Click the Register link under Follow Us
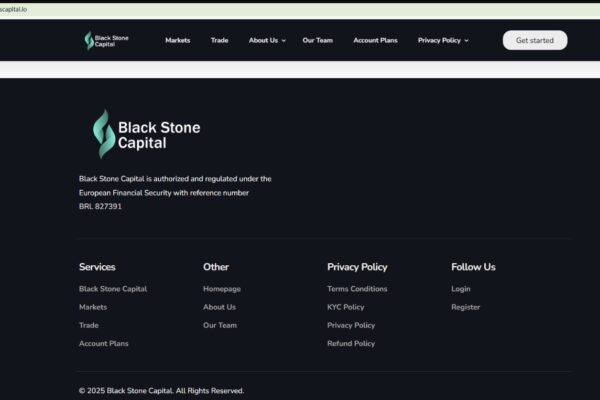 pyautogui.click(x=465, y=307)
